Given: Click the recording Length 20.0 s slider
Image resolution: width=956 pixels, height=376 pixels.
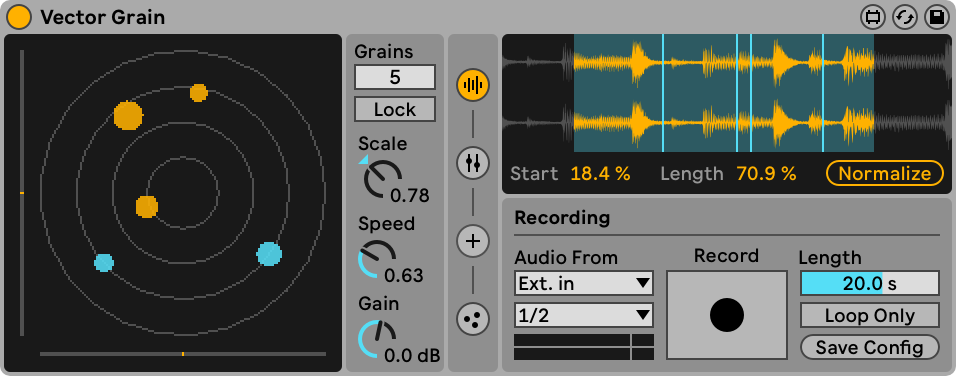Looking at the screenshot, I should (869, 283).
